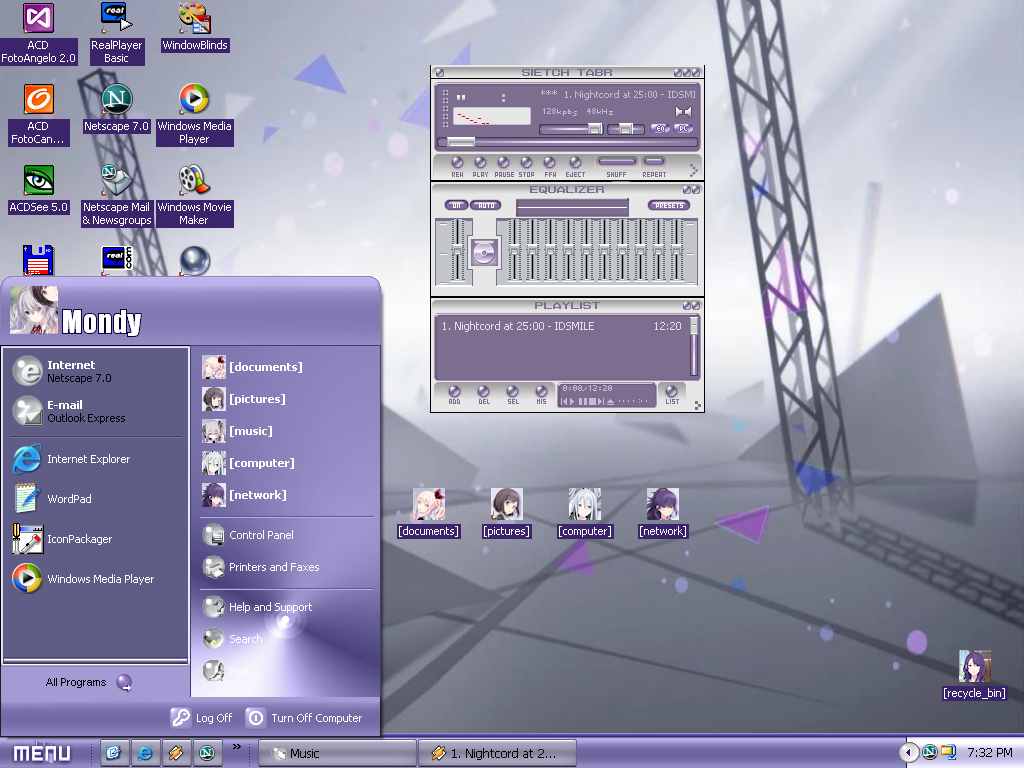Screen dimensions: 1024x768
Task: Toggle the SHUFF shuffle button
Action: pyautogui.click(x=616, y=162)
